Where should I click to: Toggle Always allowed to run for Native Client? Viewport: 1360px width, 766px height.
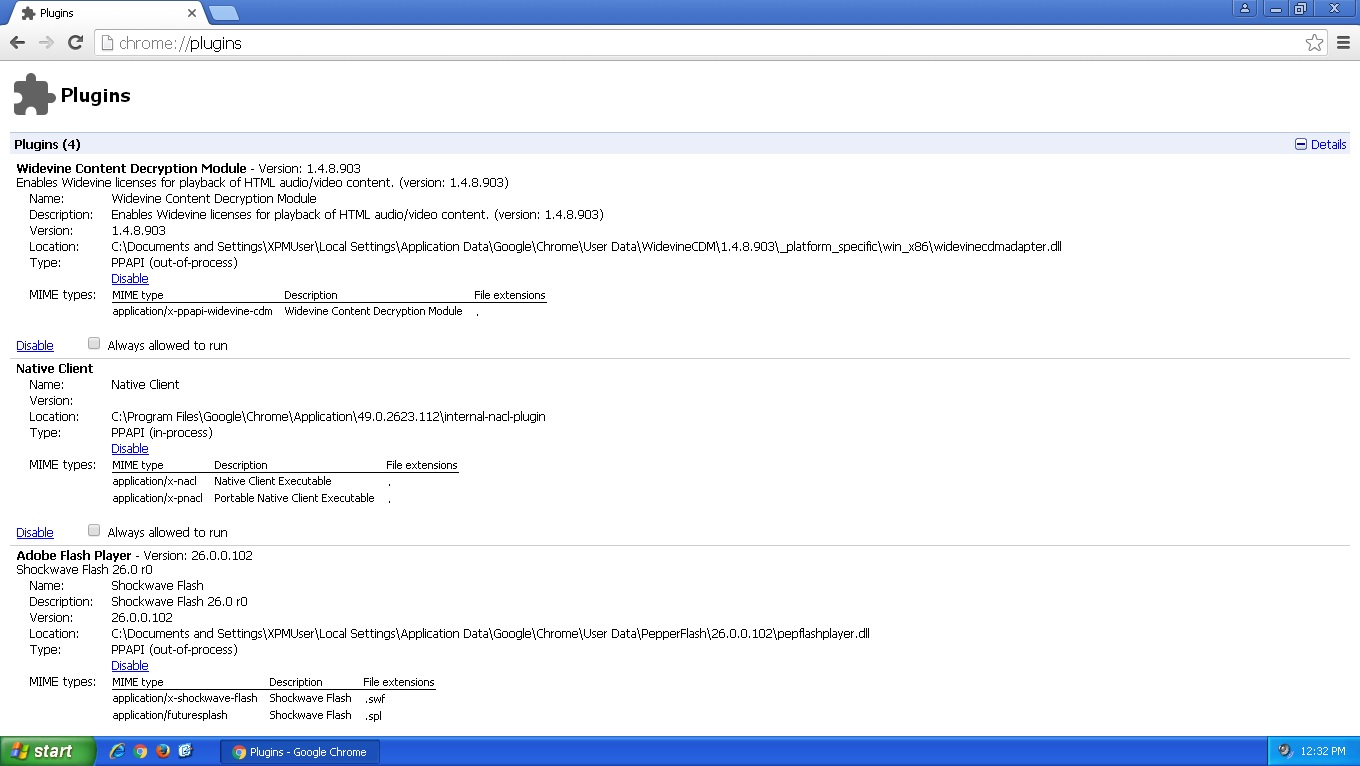pyautogui.click(x=94, y=530)
